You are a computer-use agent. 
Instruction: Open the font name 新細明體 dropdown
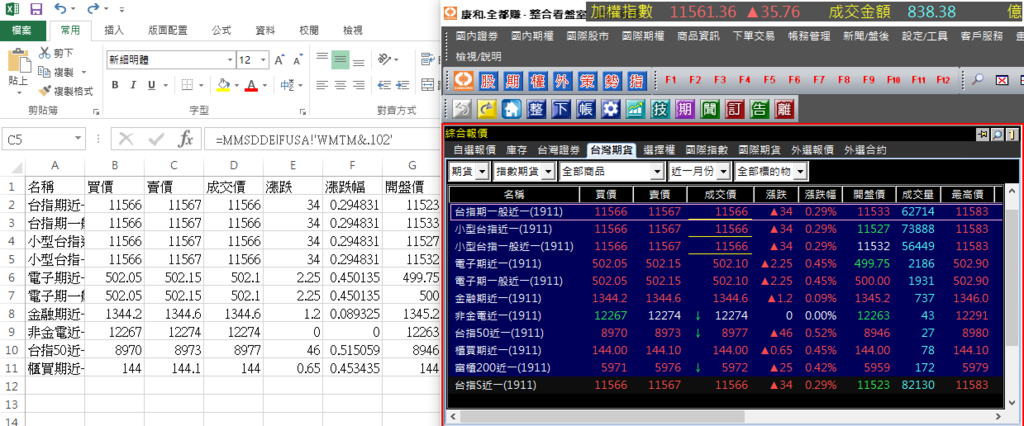(230, 60)
